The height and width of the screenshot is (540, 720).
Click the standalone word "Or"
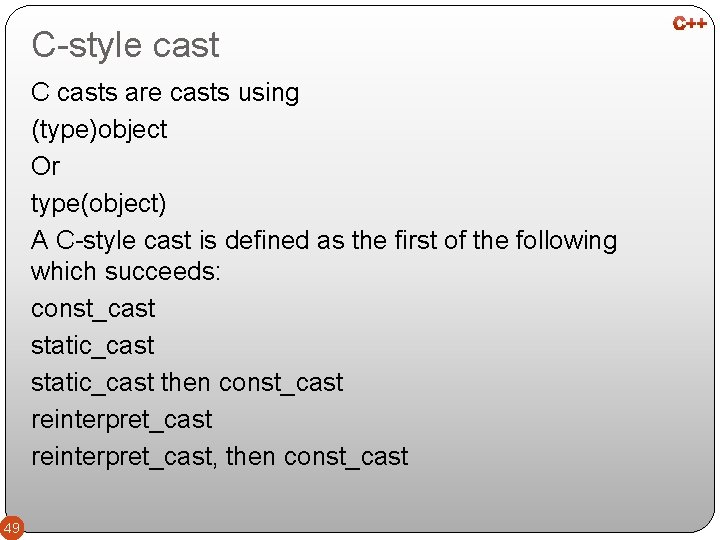(x=45, y=166)
